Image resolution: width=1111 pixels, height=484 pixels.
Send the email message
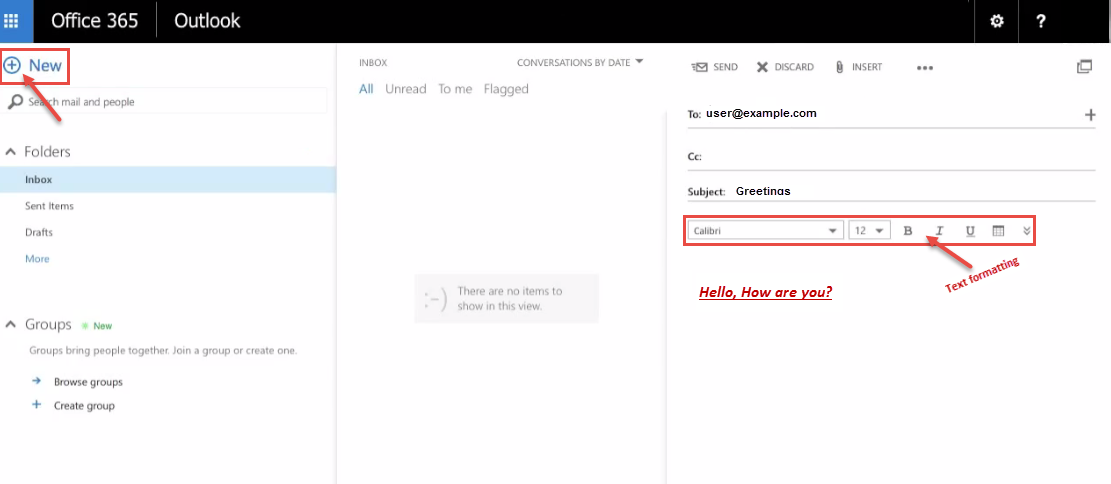point(714,67)
